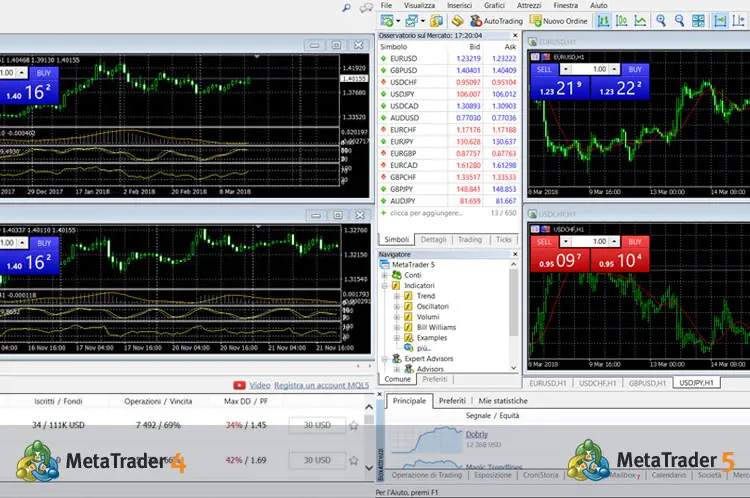This screenshot has width=750, height=498.
Task: Click the magnifier search icon at top
Action: point(346,8)
